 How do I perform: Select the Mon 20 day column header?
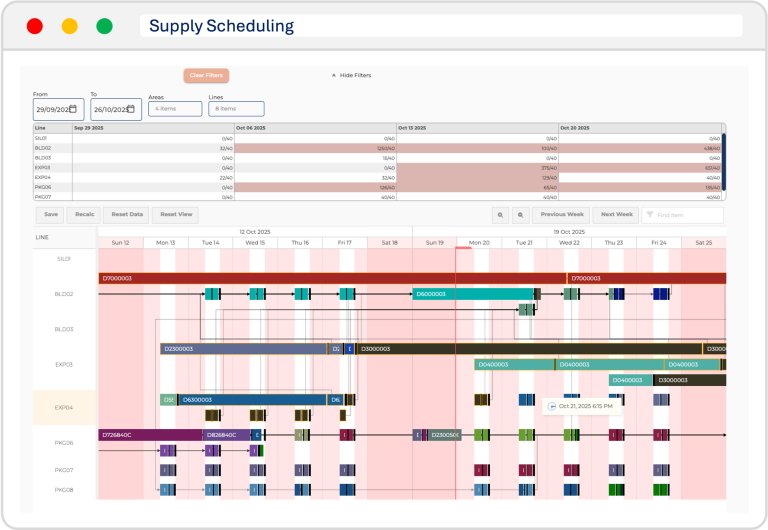[479, 242]
